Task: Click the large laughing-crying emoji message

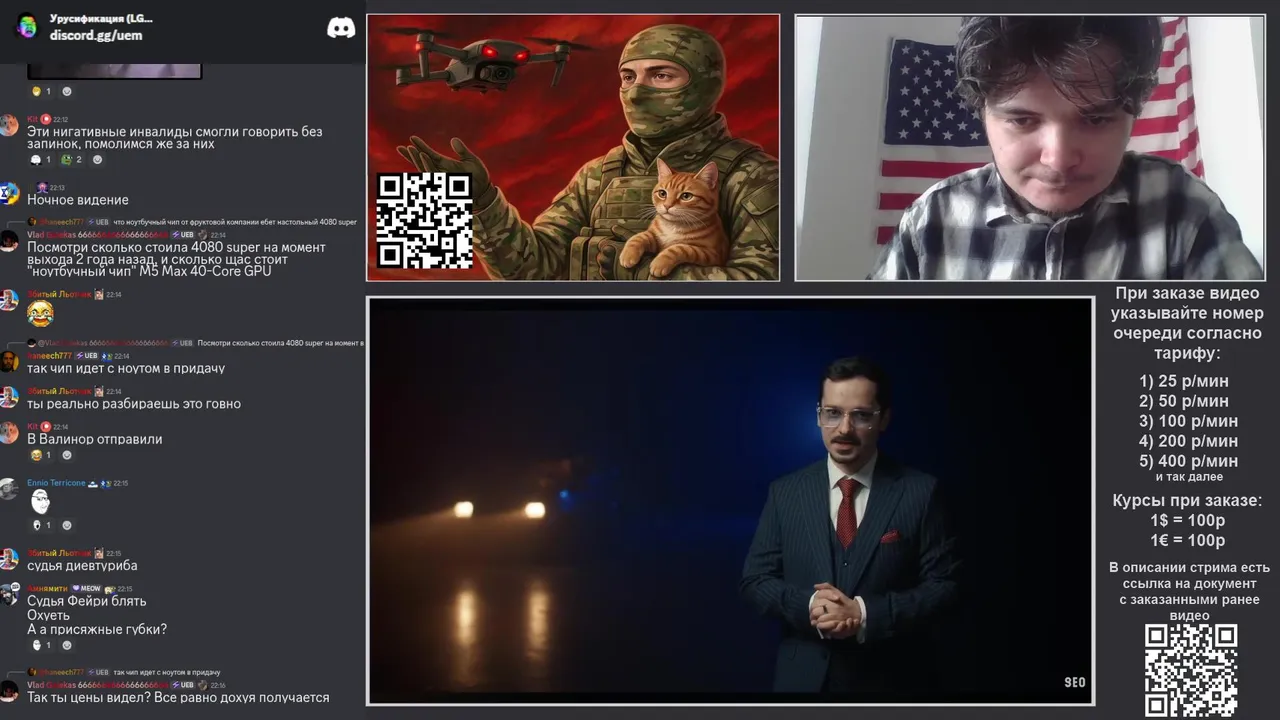Action: (40, 314)
